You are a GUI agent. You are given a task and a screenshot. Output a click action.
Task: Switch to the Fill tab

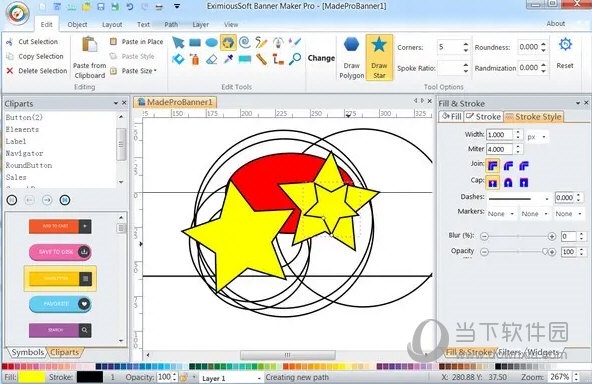pyautogui.click(x=452, y=117)
